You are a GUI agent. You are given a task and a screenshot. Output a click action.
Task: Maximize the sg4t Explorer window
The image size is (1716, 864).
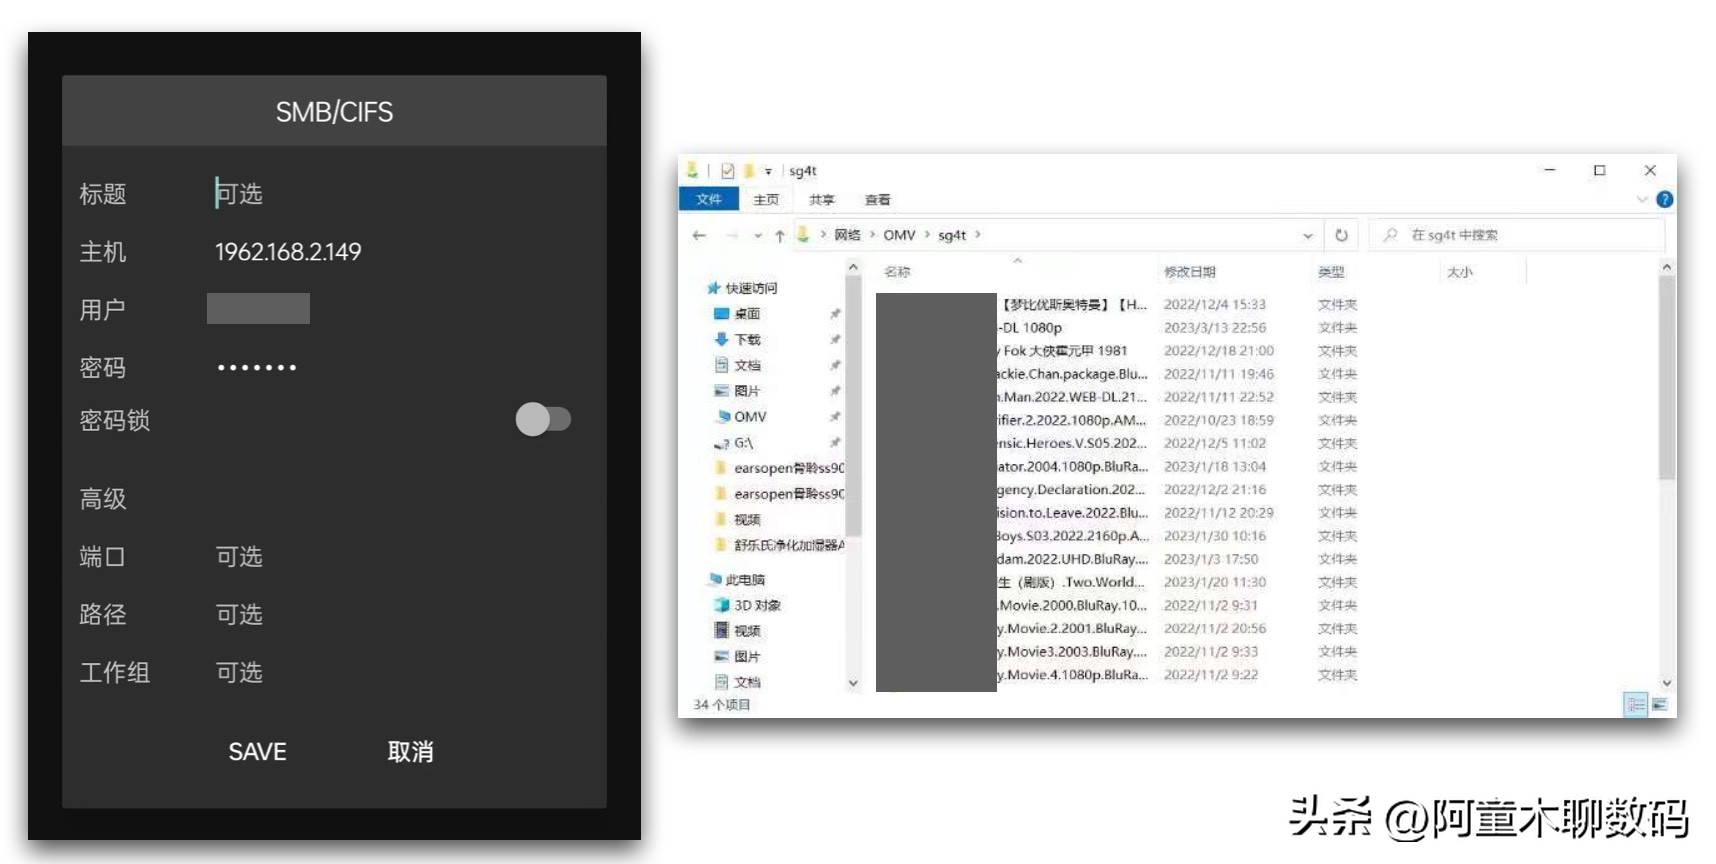point(1600,171)
